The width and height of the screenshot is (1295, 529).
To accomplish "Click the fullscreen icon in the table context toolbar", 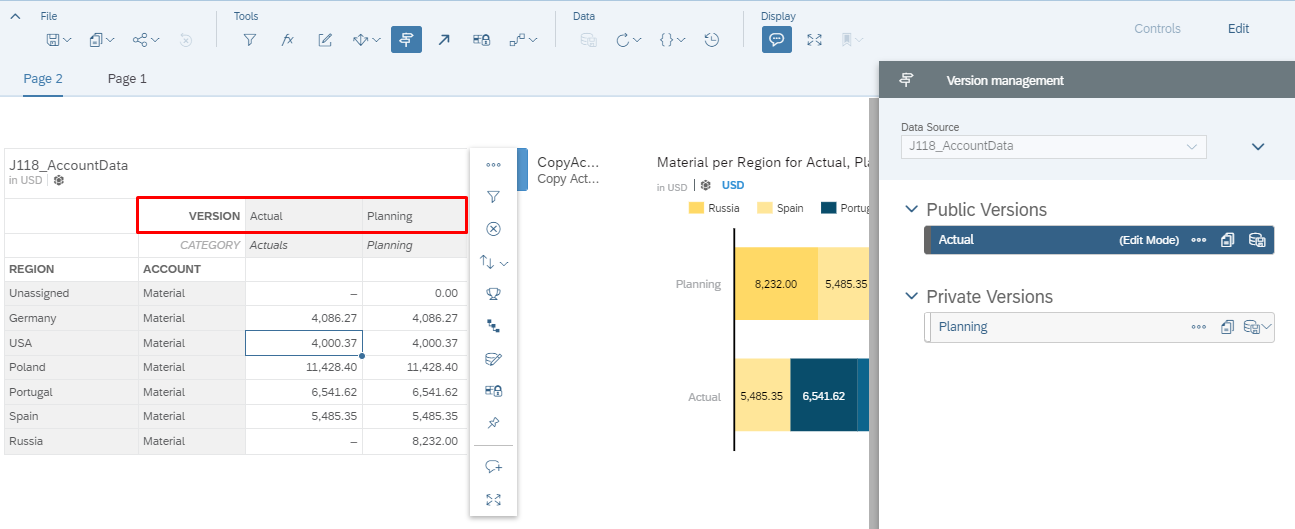I will click(493, 499).
